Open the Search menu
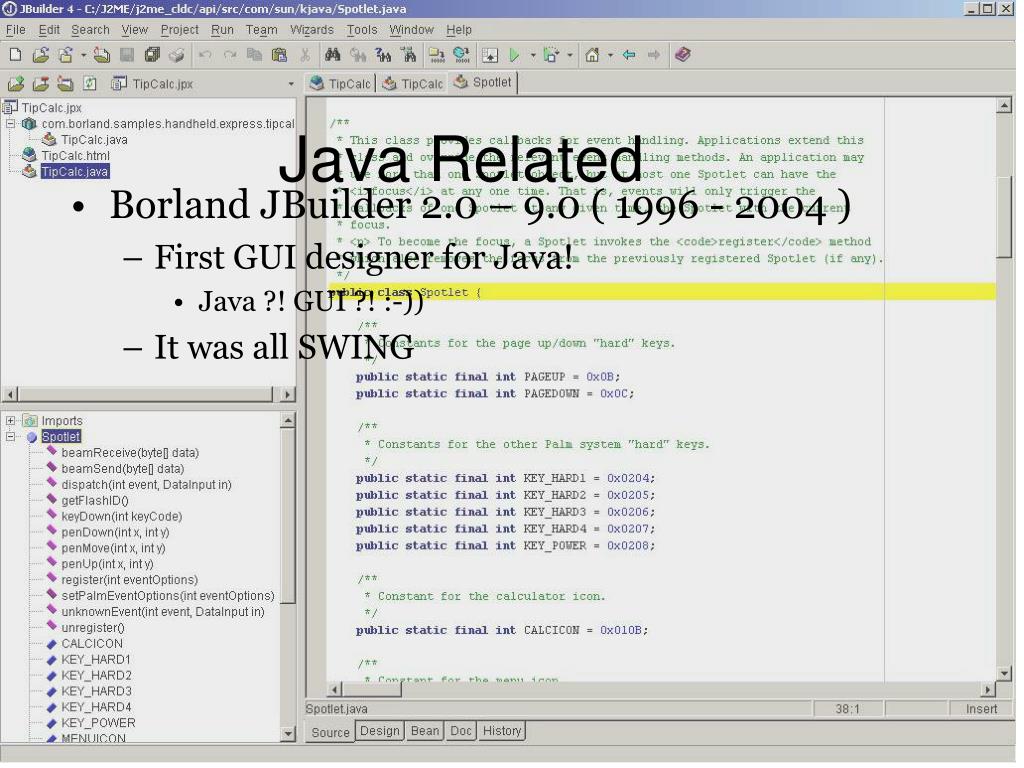This screenshot has width=1024, height=768. click(x=90, y=30)
